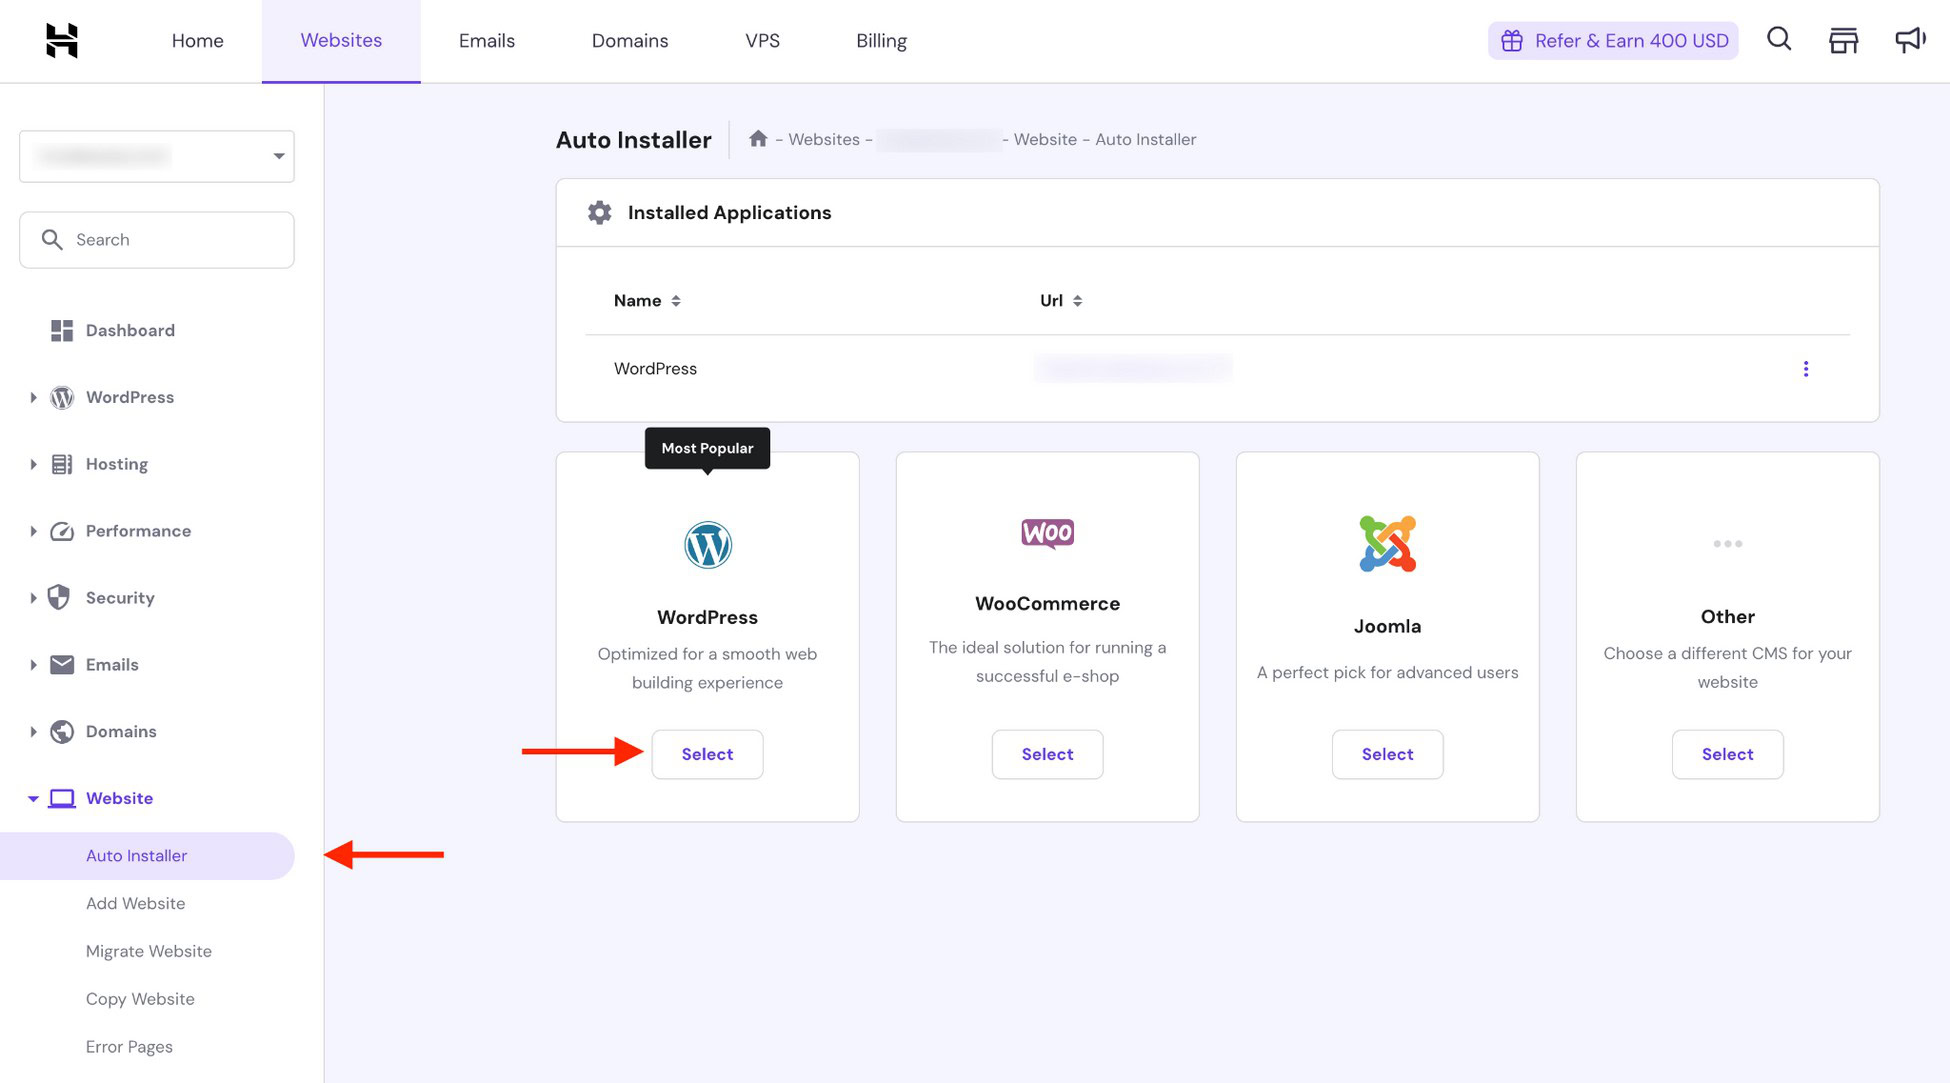Go to the Home tab

point(197,41)
